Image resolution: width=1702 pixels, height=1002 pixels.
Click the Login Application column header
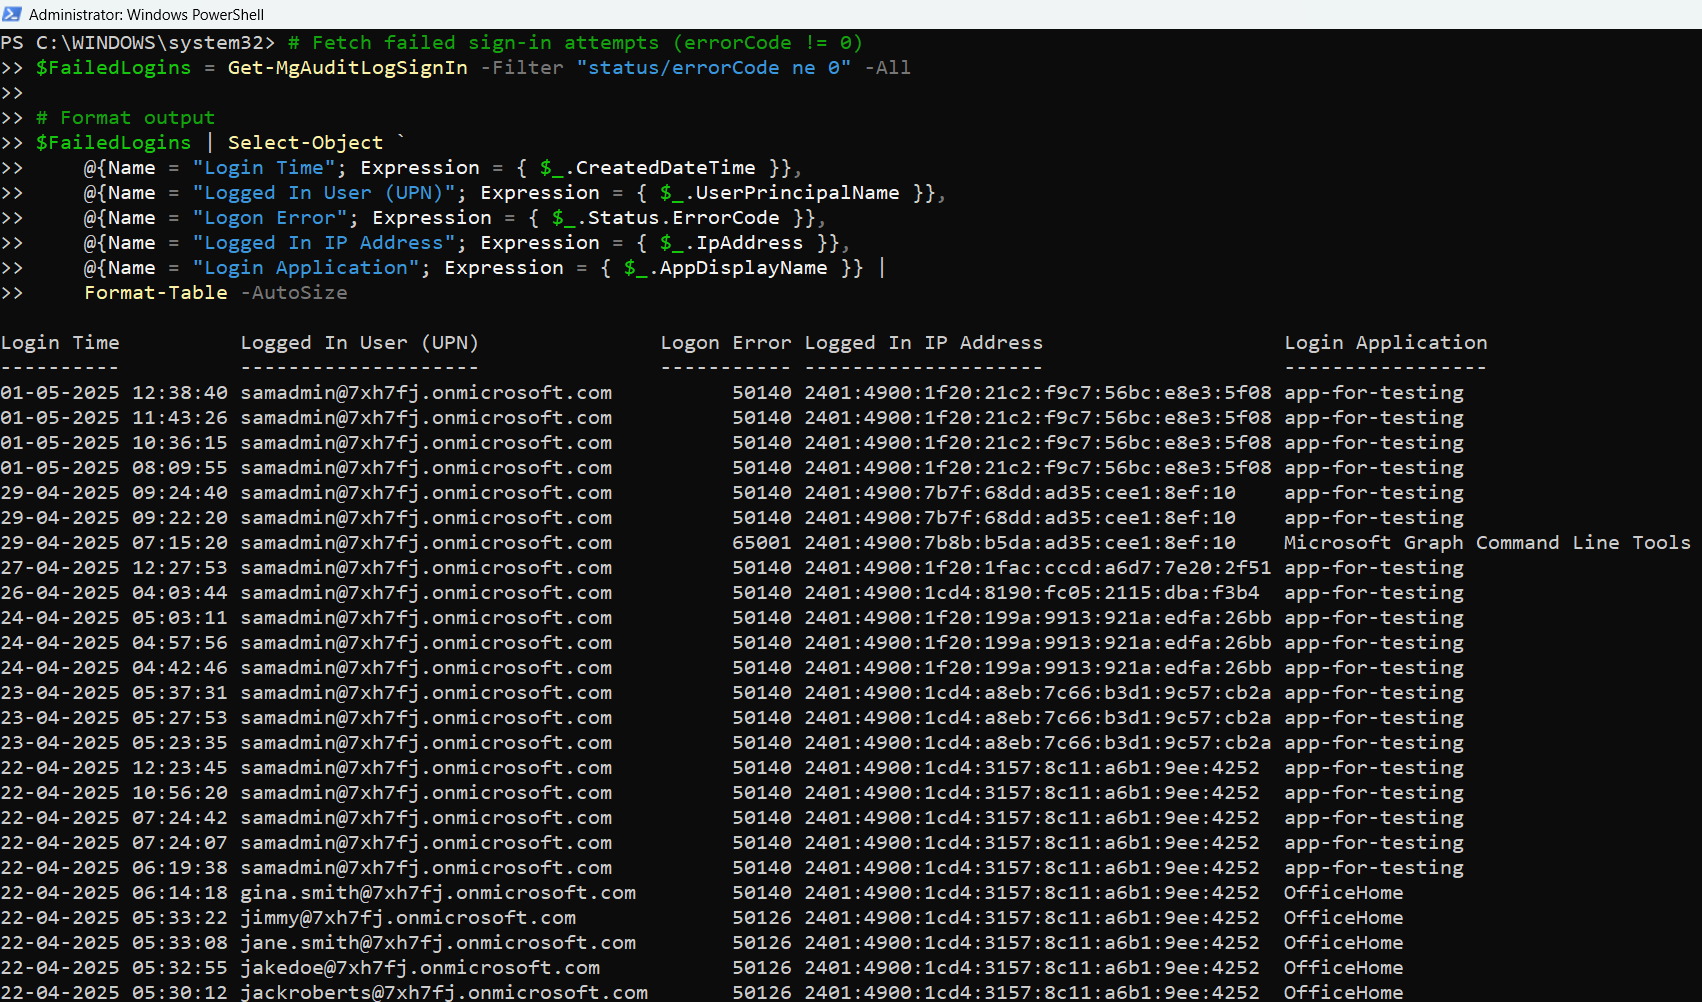pyautogui.click(x=1385, y=343)
